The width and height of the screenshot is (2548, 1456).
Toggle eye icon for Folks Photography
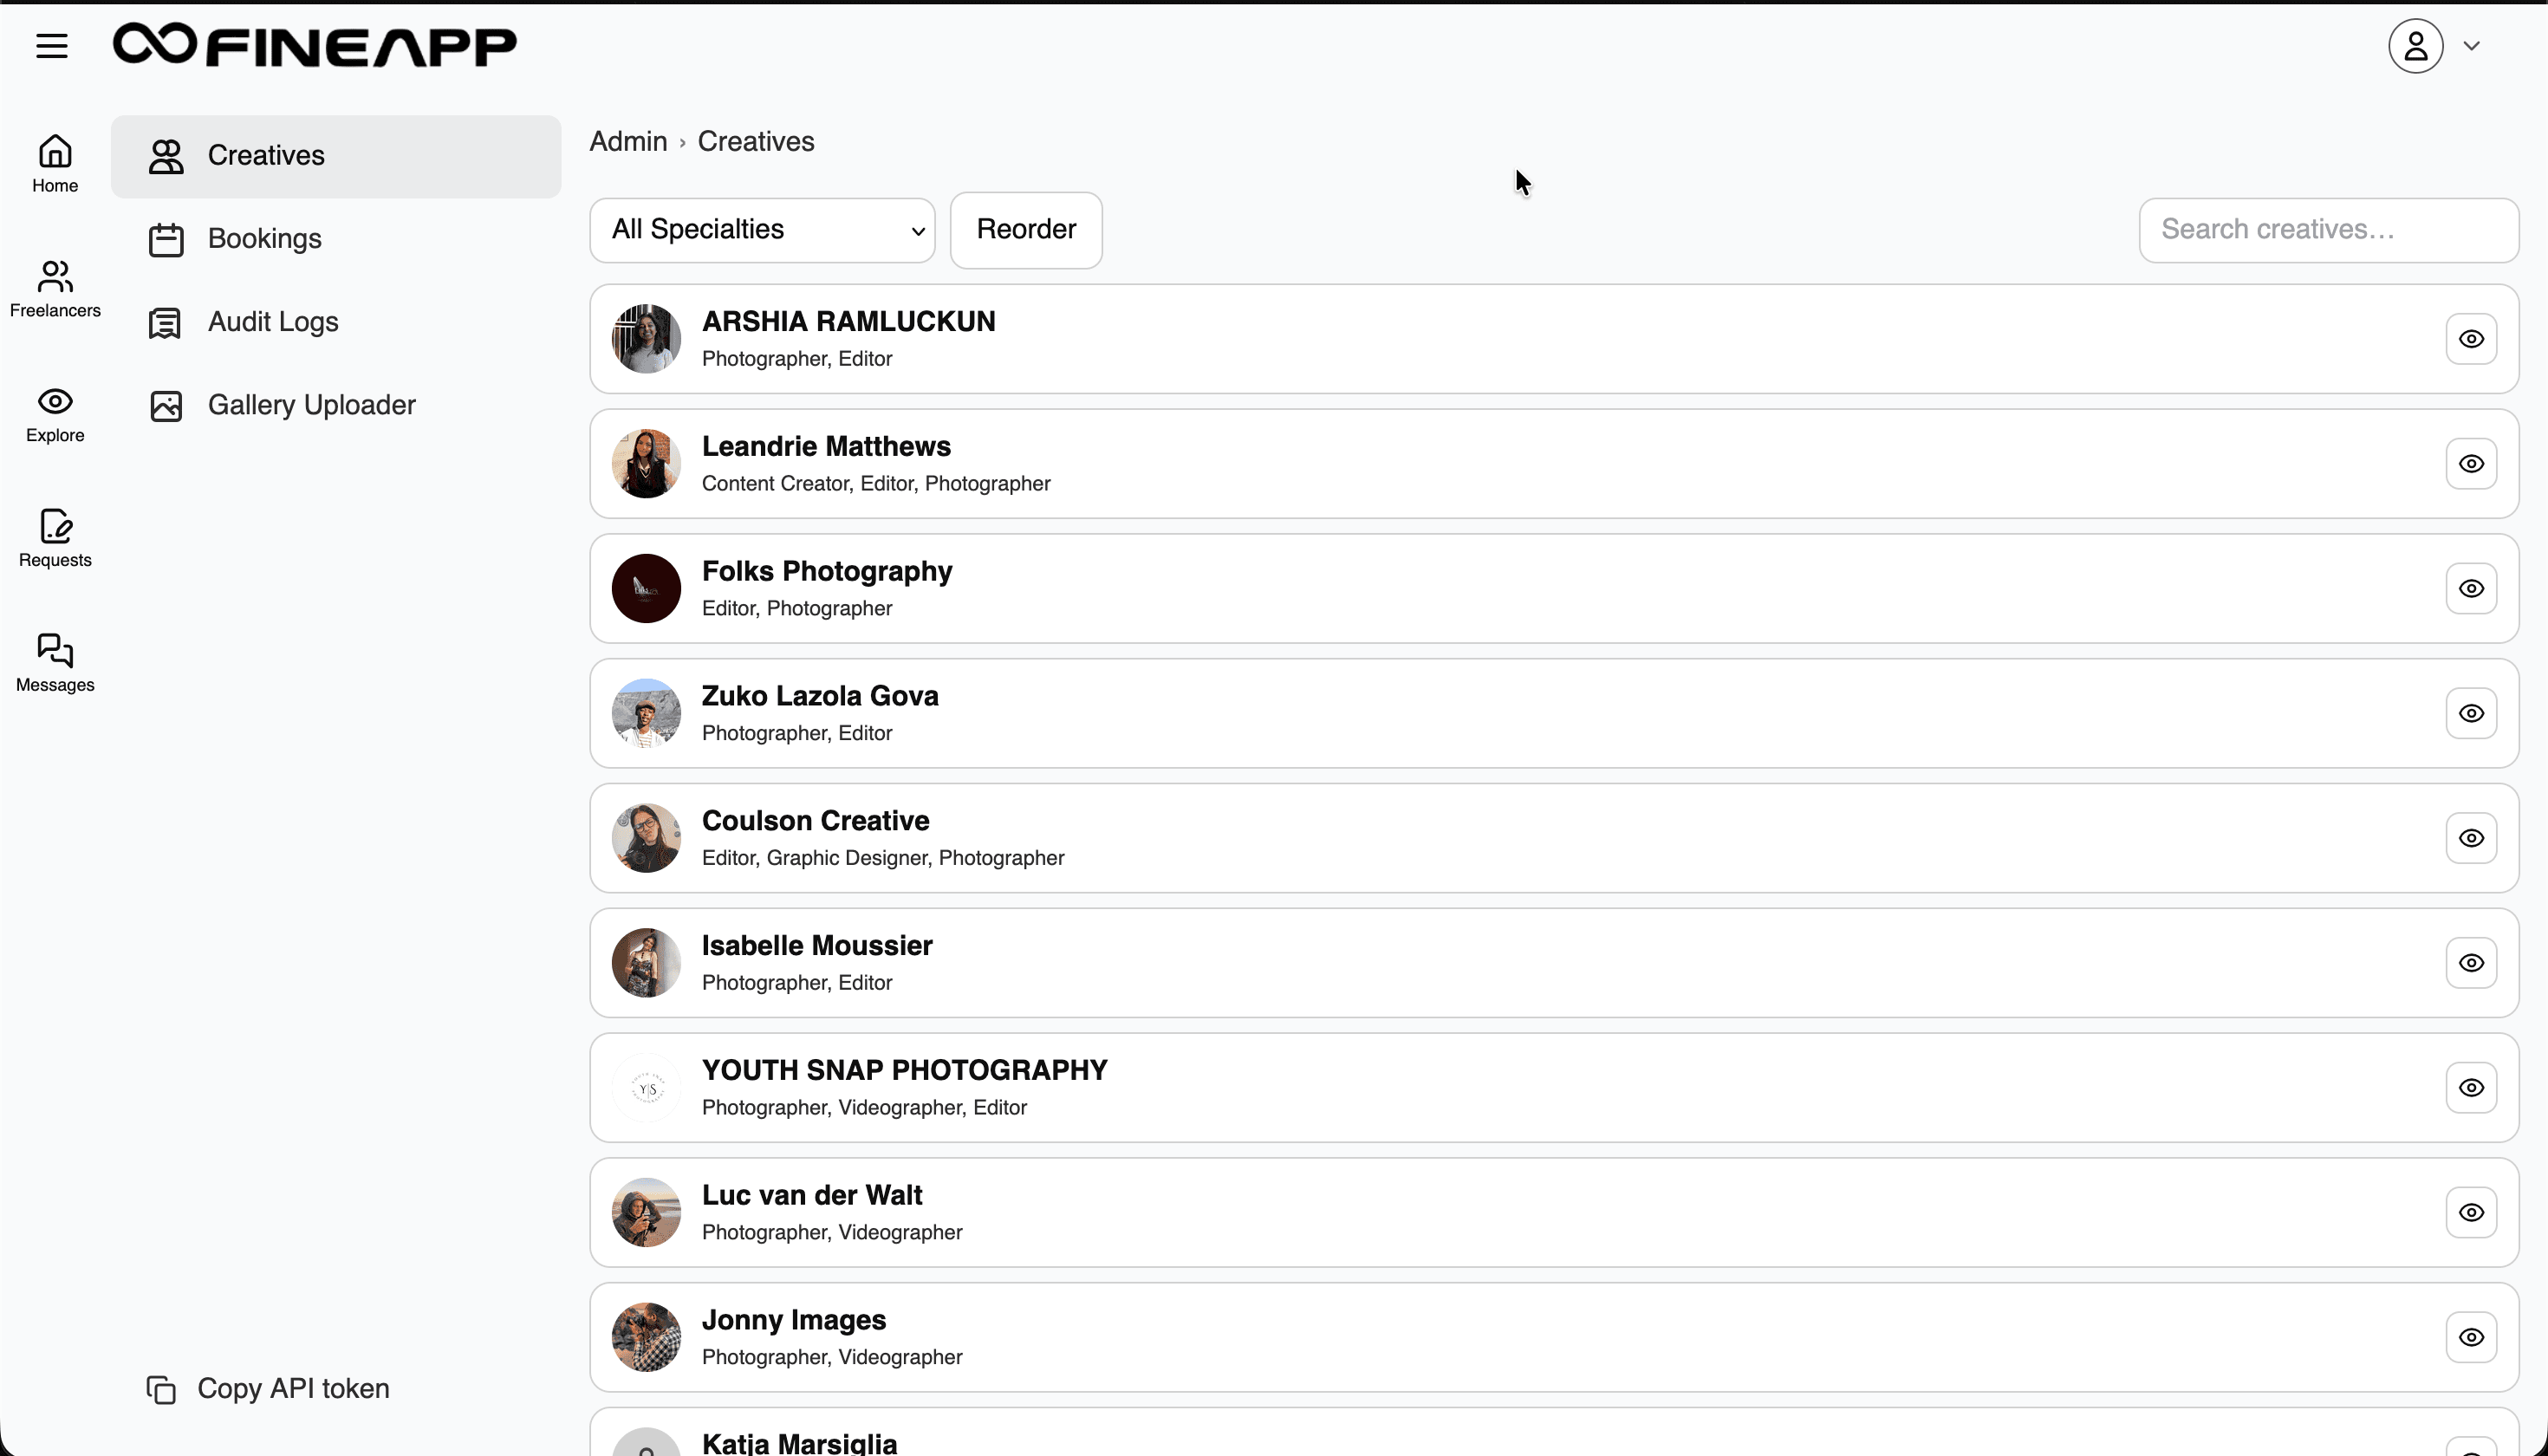(x=2471, y=589)
